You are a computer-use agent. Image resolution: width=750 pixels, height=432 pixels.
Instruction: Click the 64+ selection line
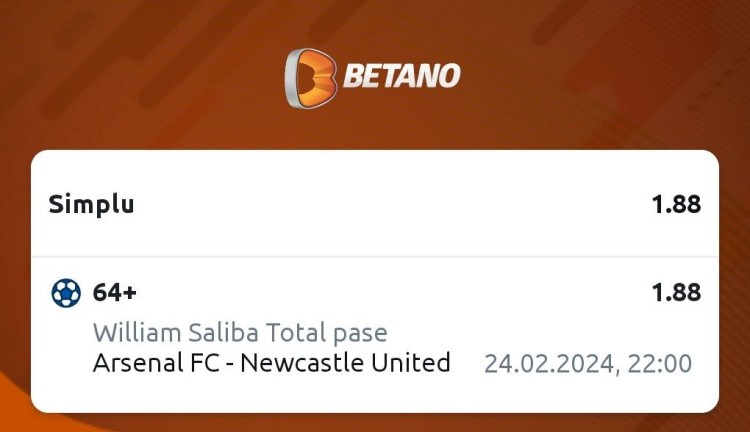click(x=115, y=293)
